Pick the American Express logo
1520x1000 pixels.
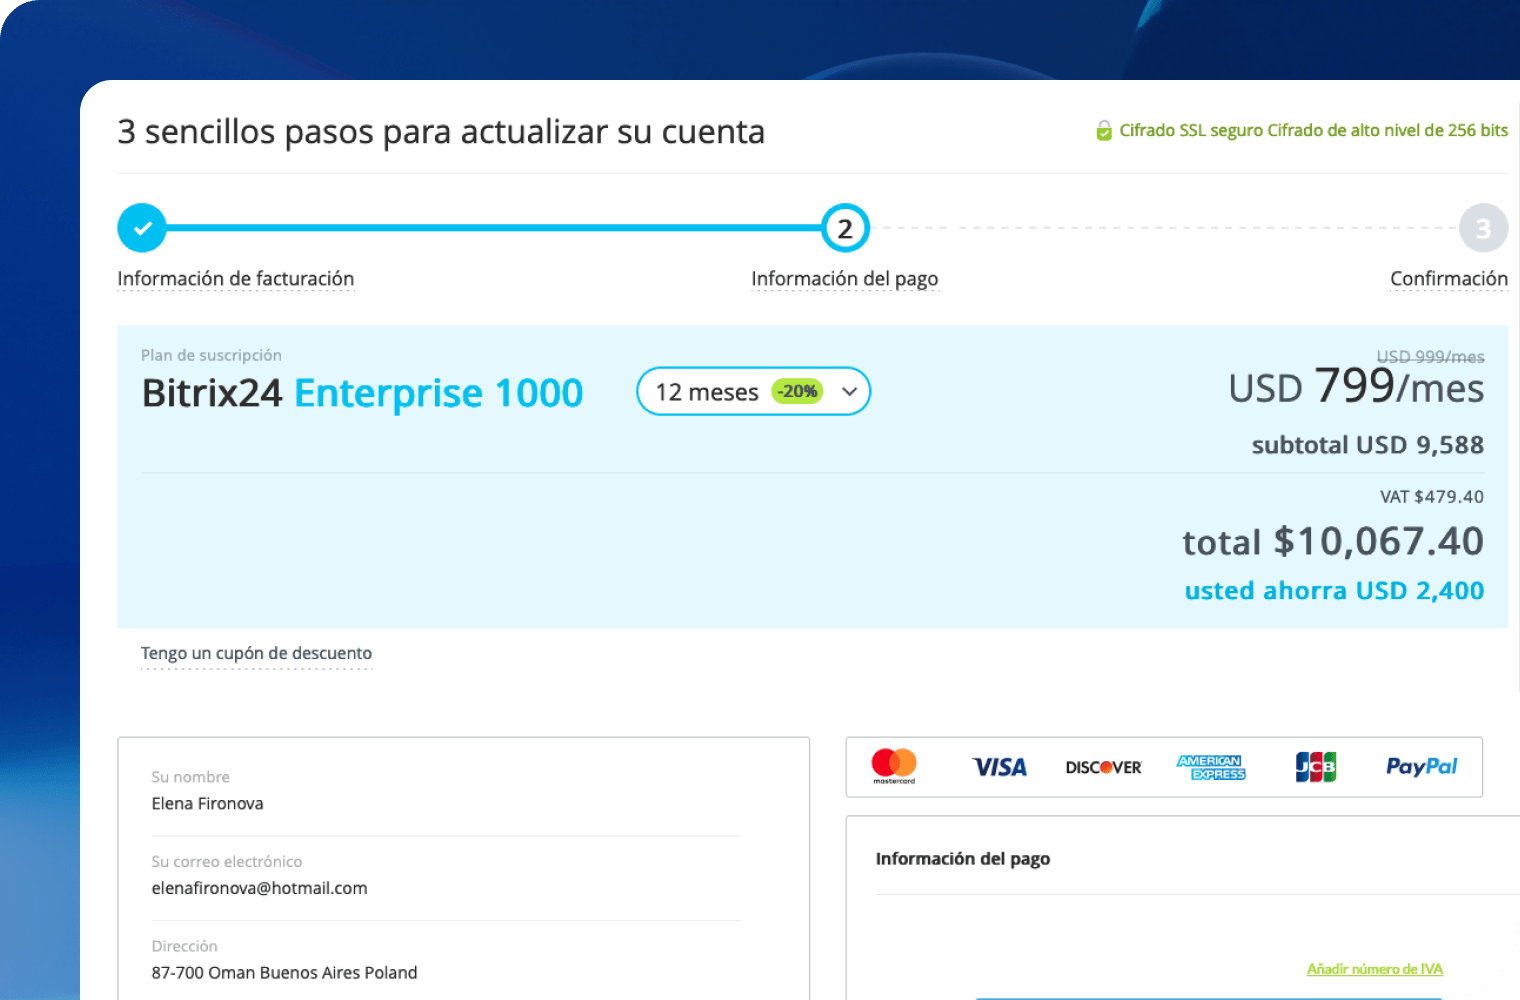(x=1211, y=767)
